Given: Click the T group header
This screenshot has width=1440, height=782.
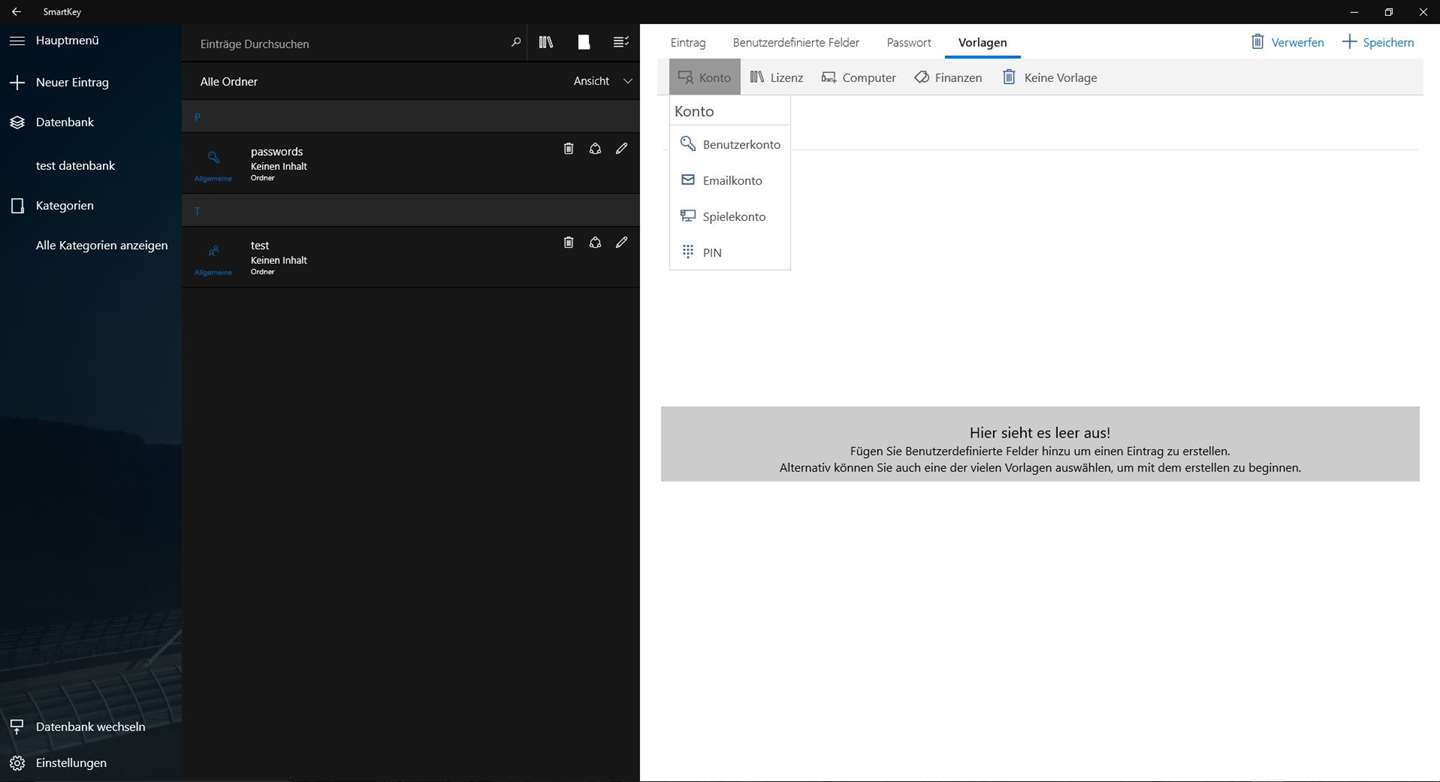Looking at the screenshot, I should tap(411, 211).
